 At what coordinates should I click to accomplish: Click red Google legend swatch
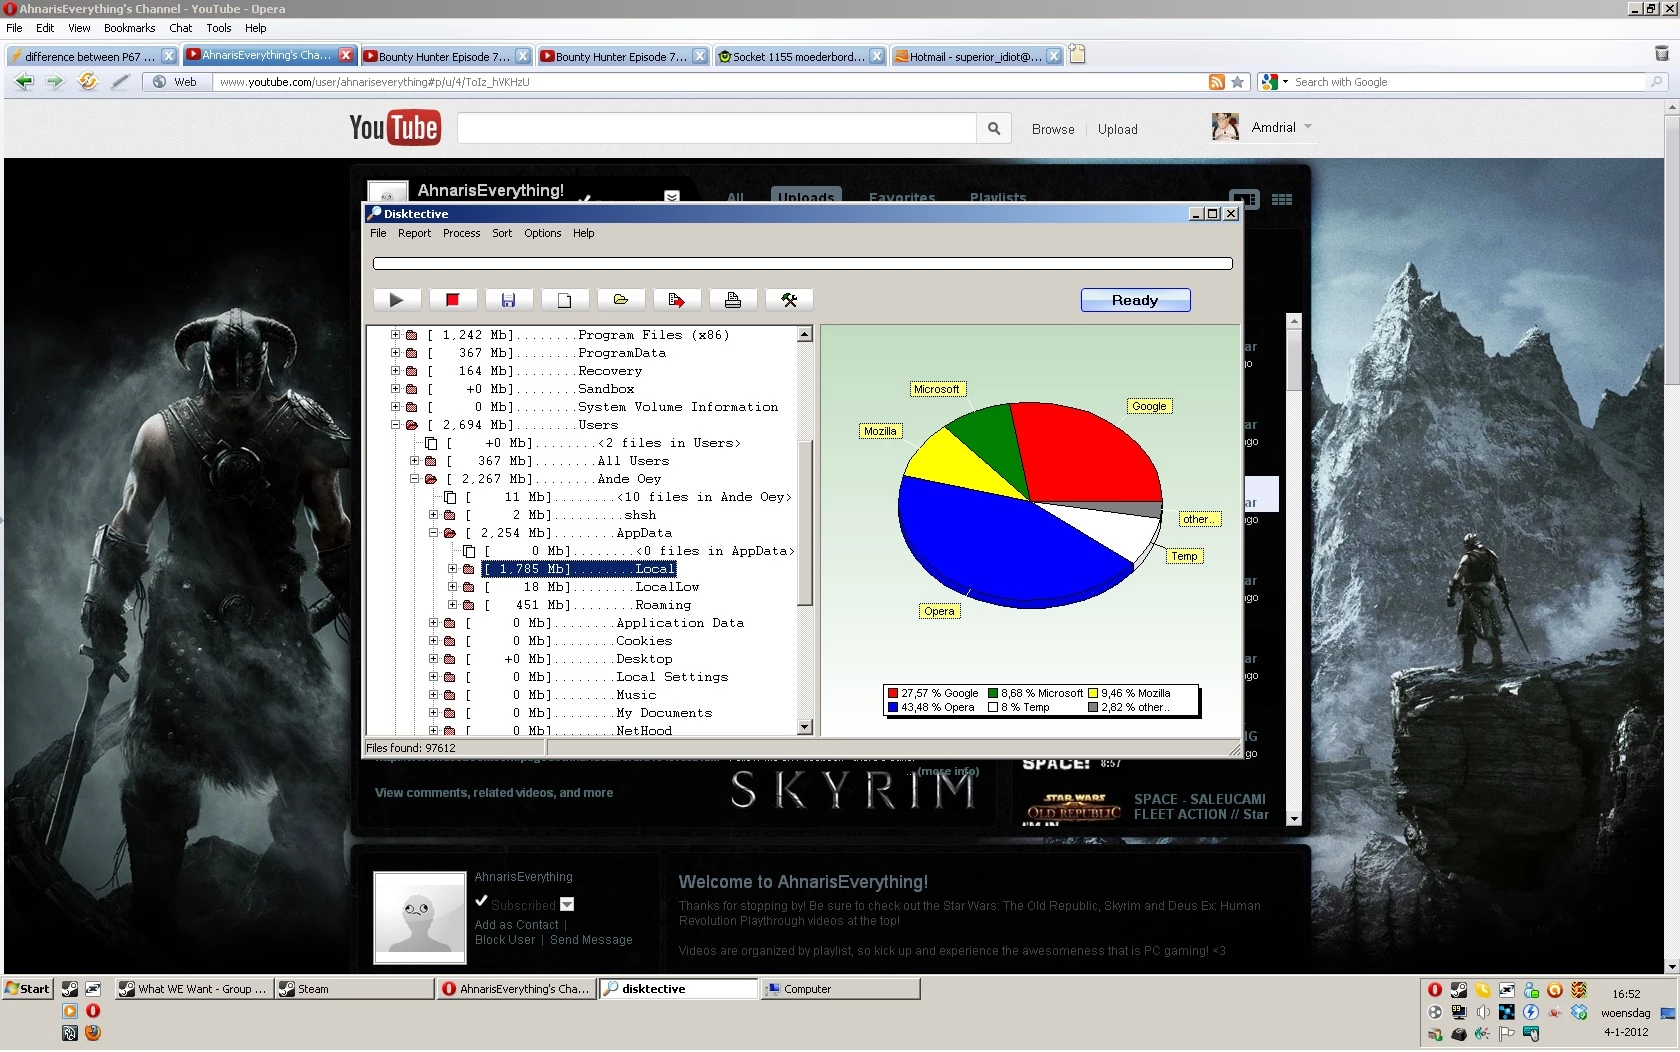(893, 693)
